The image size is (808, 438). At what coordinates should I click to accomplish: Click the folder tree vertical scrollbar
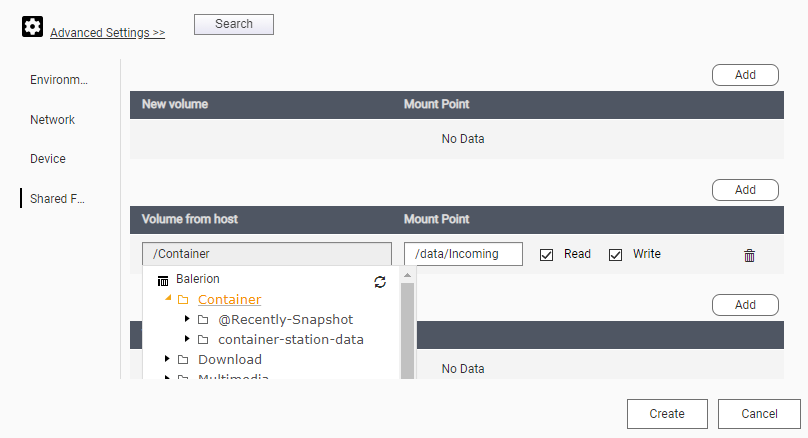pyautogui.click(x=407, y=330)
